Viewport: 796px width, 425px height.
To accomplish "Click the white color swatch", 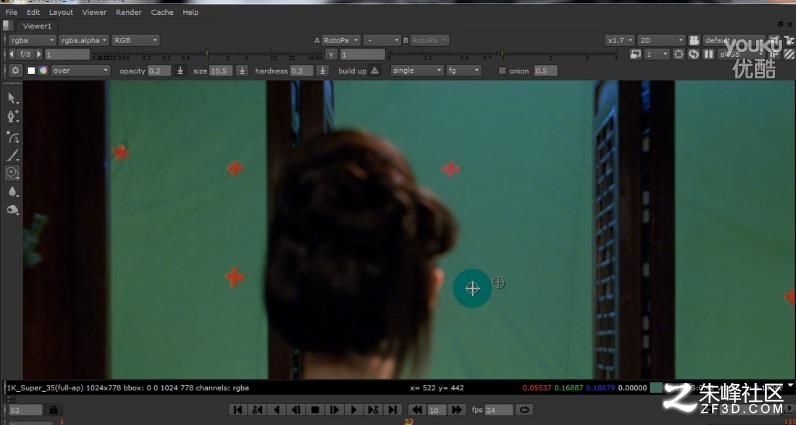I will point(31,71).
